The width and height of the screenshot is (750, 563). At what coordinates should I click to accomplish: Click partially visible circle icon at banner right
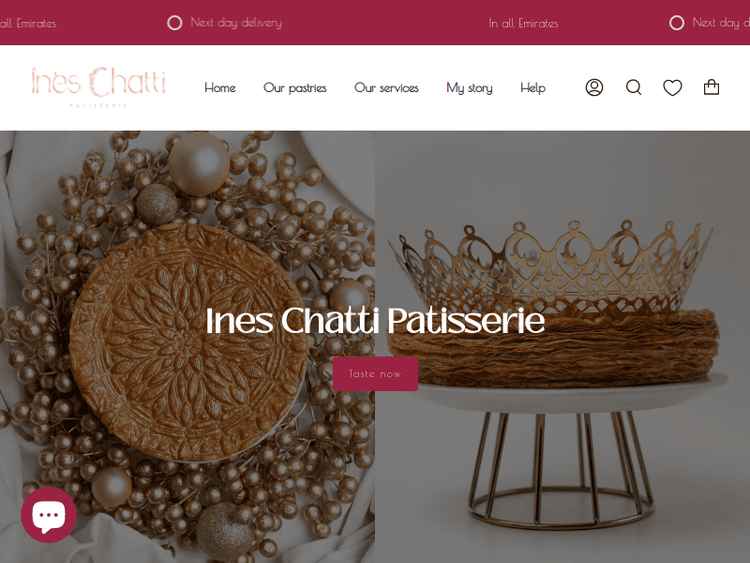point(676,23)
